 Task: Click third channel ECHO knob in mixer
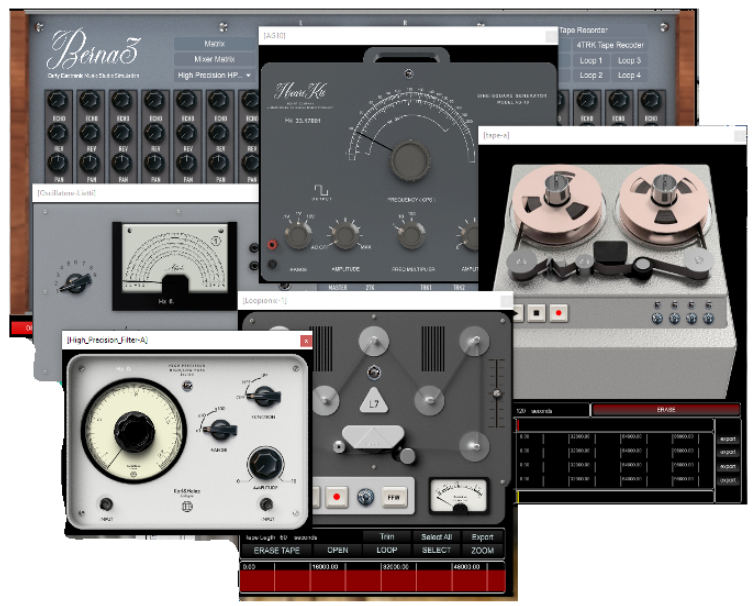click(x=122, y=101)
